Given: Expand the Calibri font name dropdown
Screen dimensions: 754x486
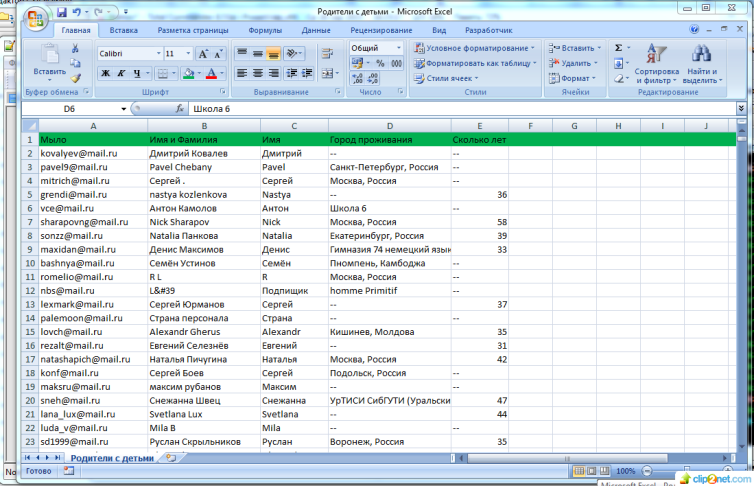Looking at the screenshot, I should 158,53.
